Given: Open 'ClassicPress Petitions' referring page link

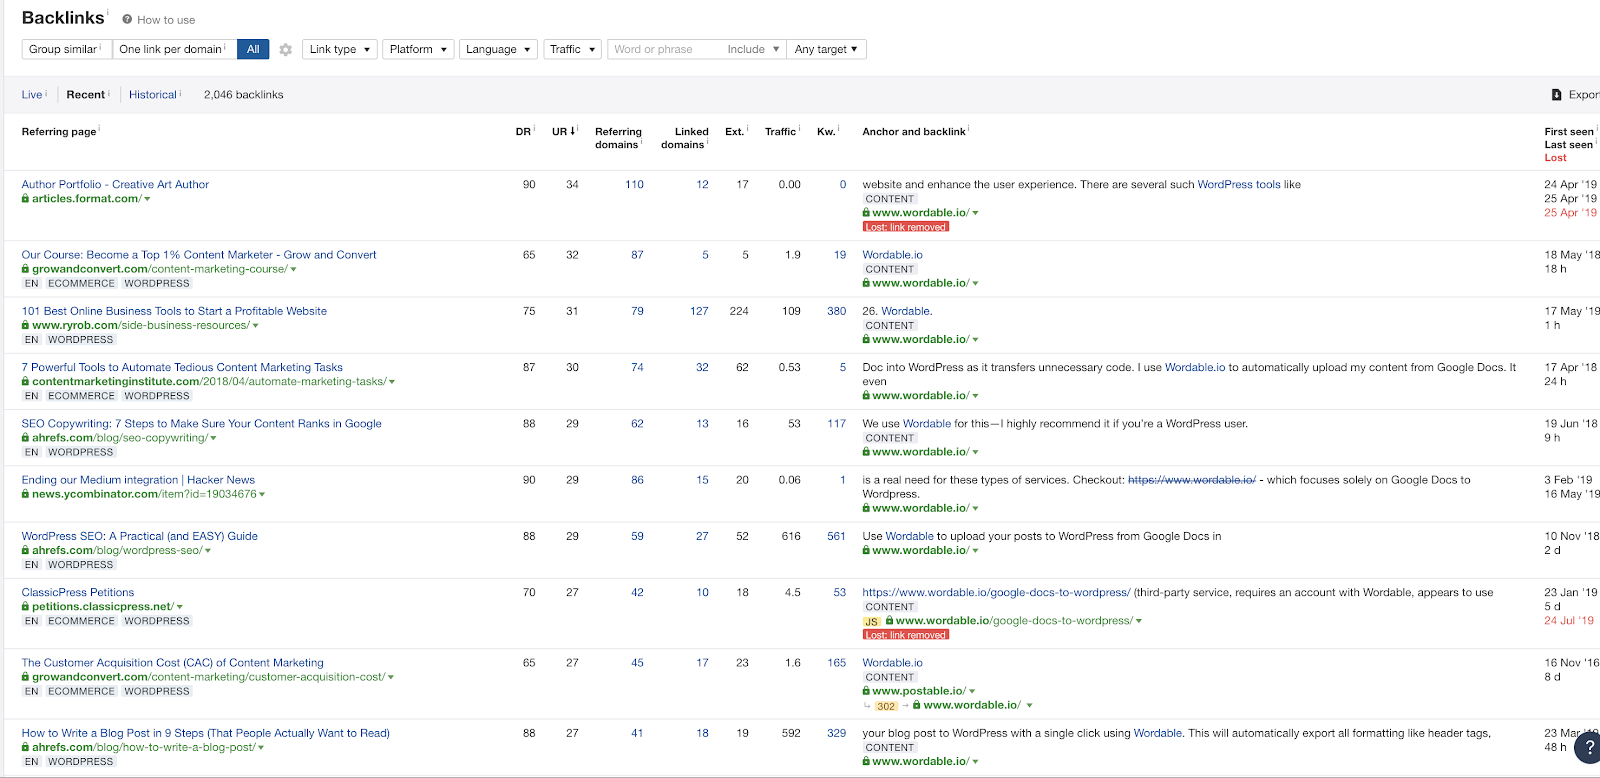Looking at the screenshot, I should coord(78,592).
